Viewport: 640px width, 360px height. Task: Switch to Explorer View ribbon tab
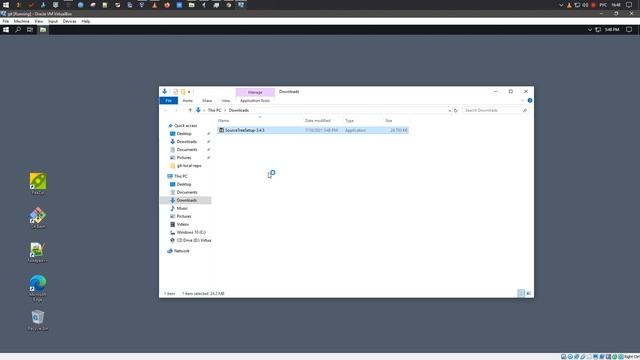(226, 100)
